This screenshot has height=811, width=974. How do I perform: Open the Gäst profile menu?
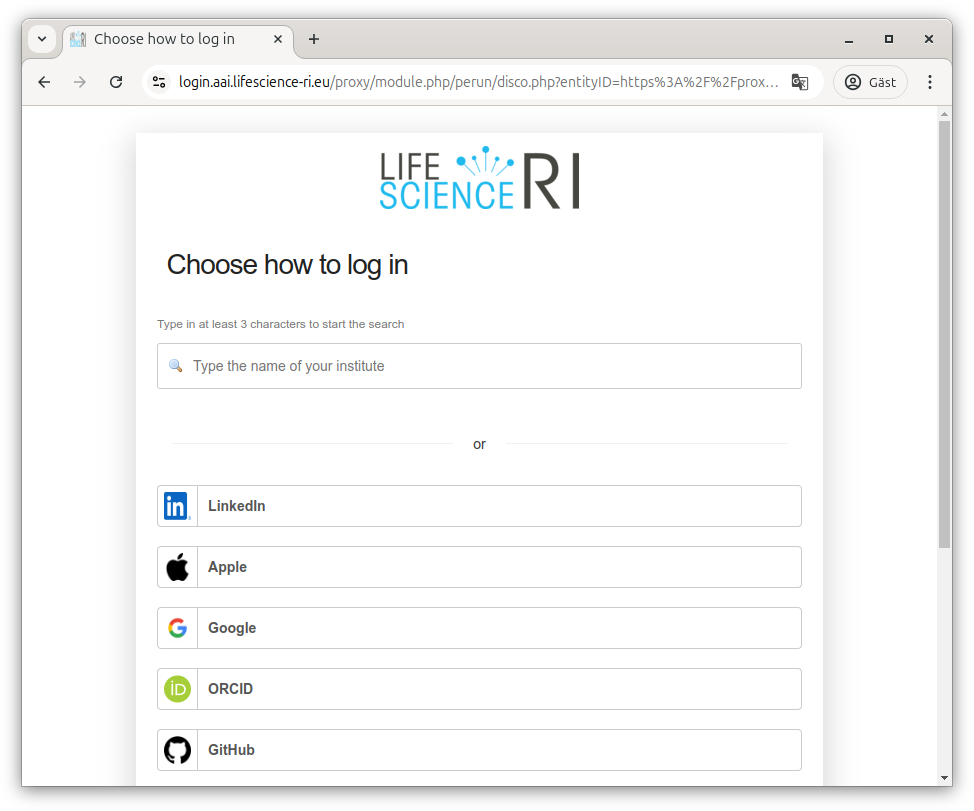(x=870, y=82)
